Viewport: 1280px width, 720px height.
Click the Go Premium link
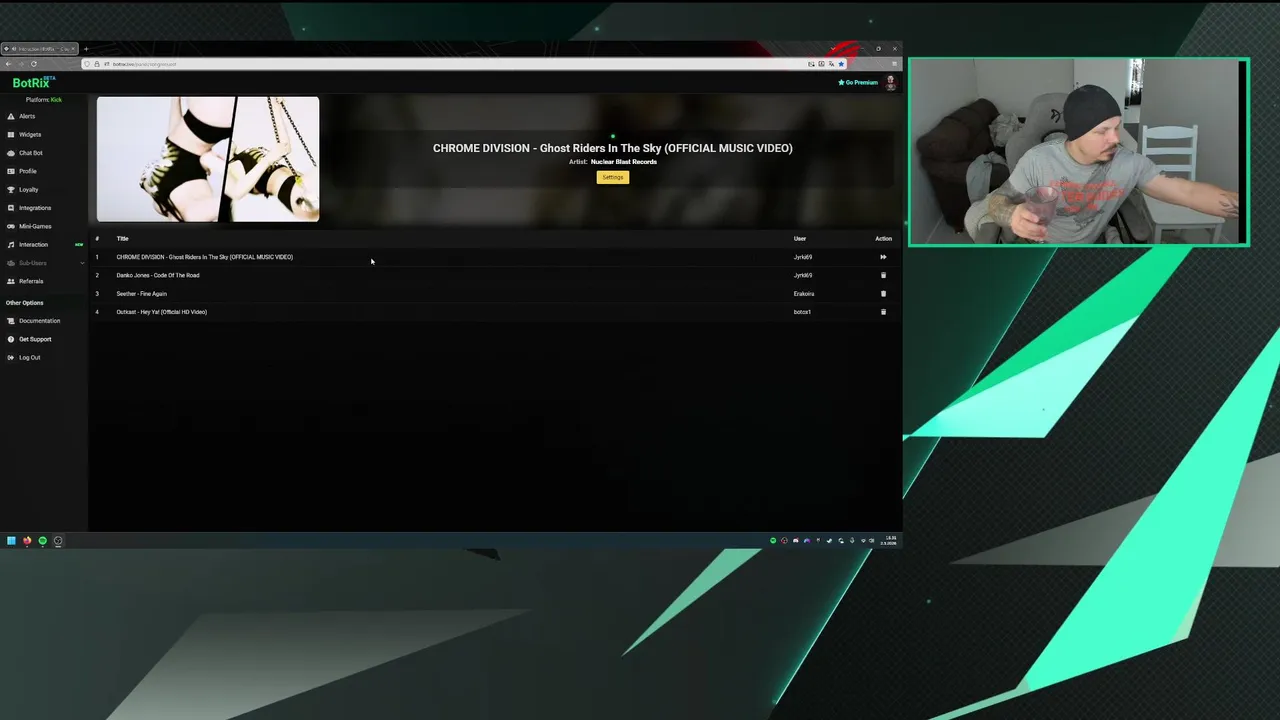click(x=858, y=82)
